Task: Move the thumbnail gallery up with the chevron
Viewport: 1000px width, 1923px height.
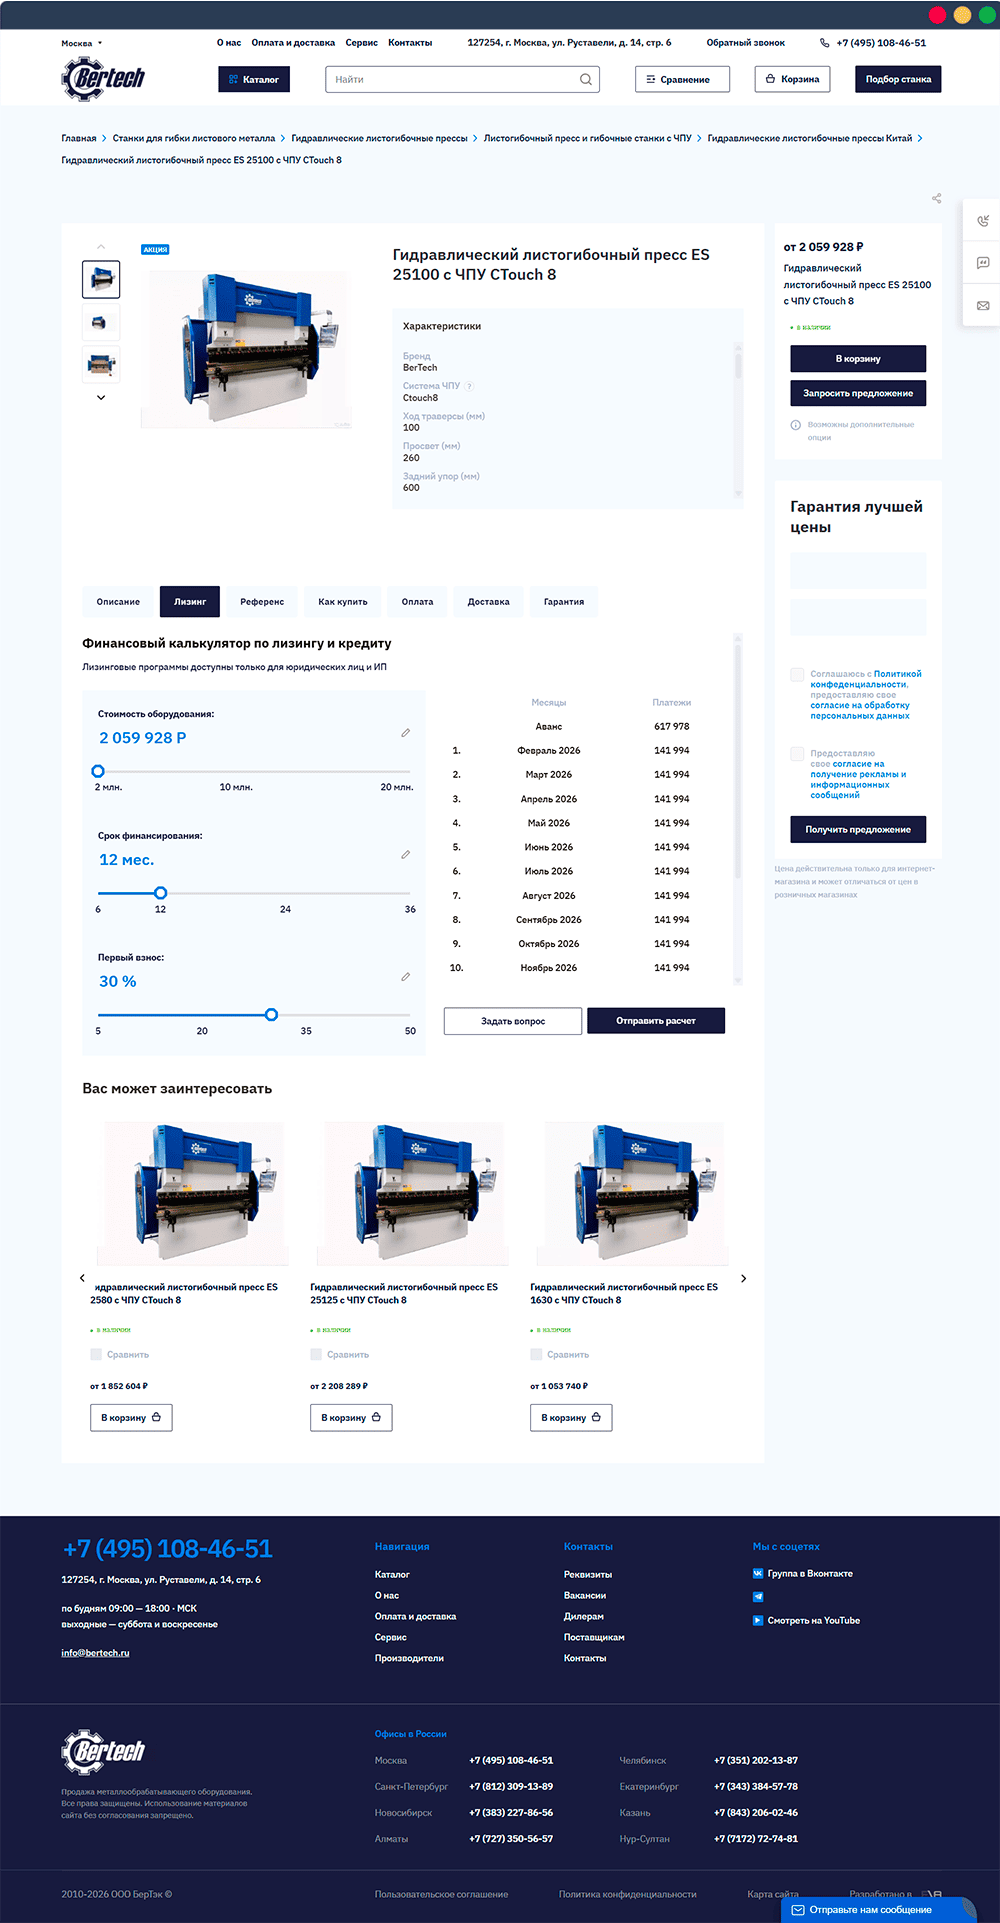Action: click(x=101, y=247)
